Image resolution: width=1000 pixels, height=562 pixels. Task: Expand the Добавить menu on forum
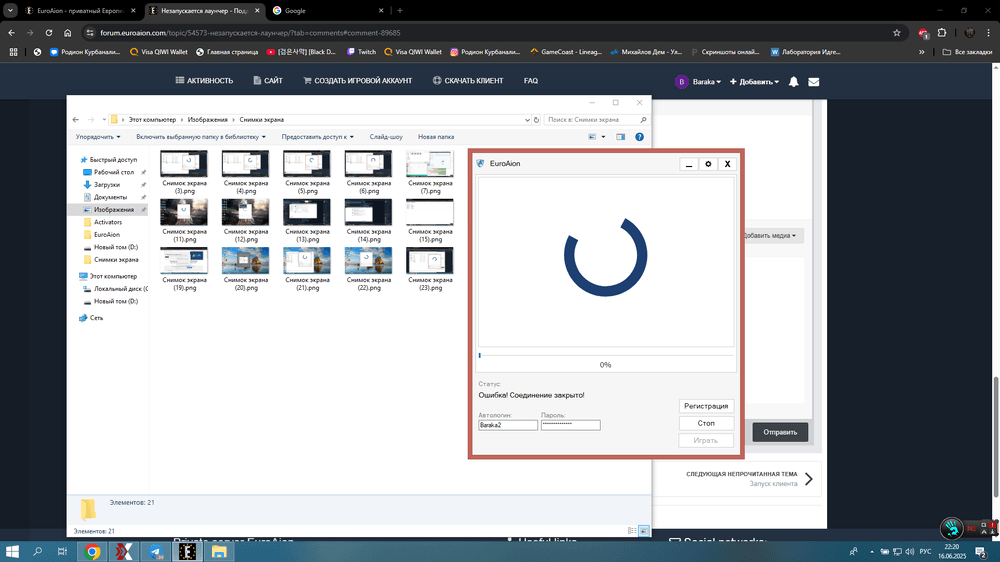pos(756,81)
